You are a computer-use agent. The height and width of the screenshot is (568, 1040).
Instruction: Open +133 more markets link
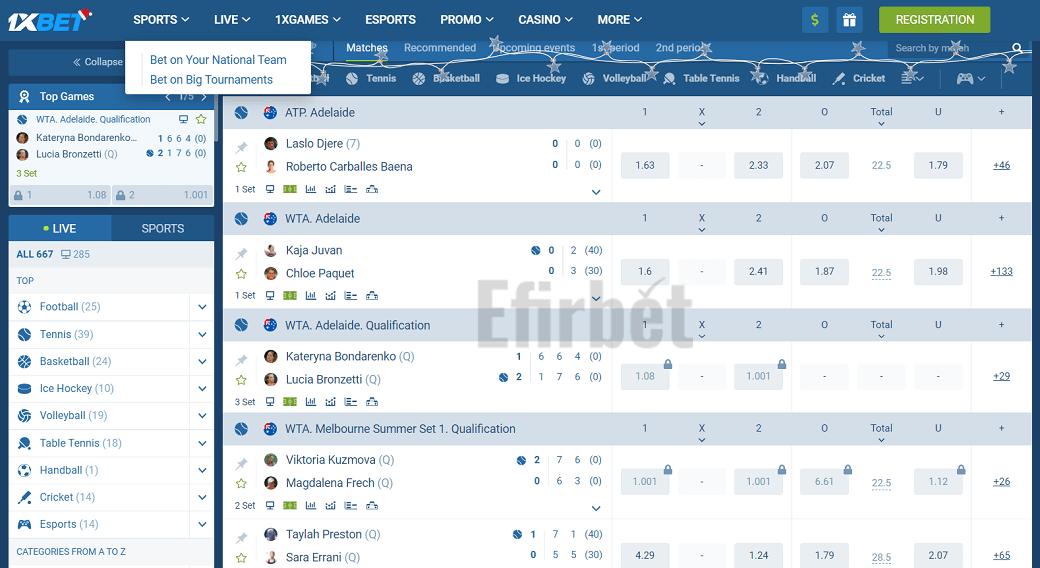1002,271
